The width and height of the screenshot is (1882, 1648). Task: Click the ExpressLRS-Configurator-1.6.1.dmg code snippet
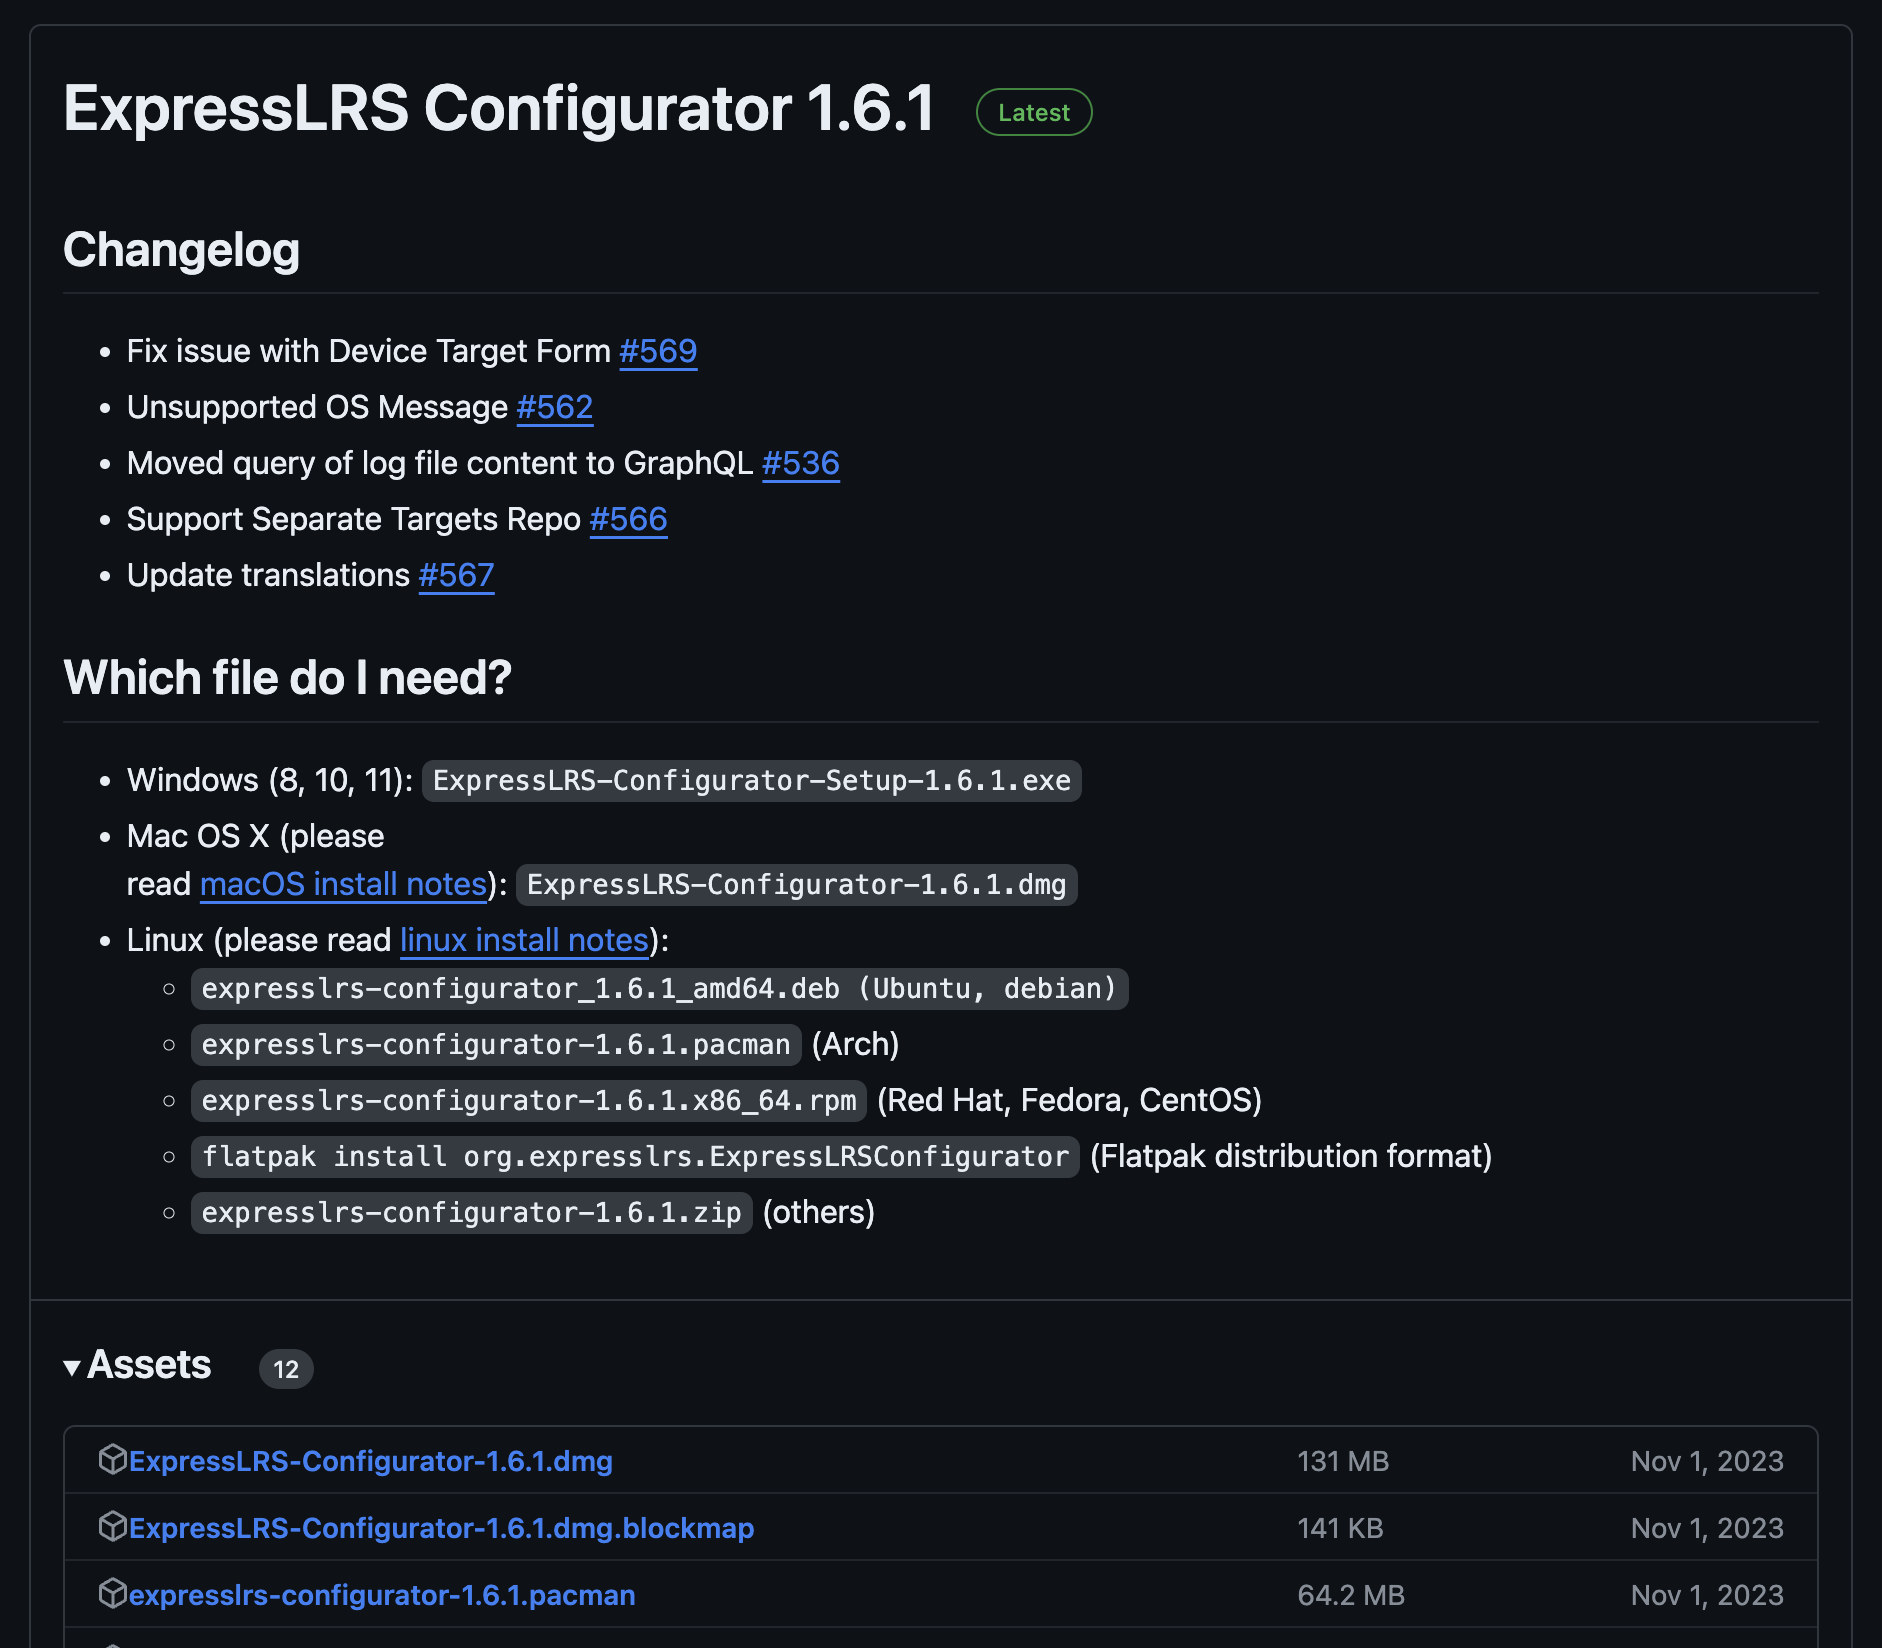click(797, 885)
